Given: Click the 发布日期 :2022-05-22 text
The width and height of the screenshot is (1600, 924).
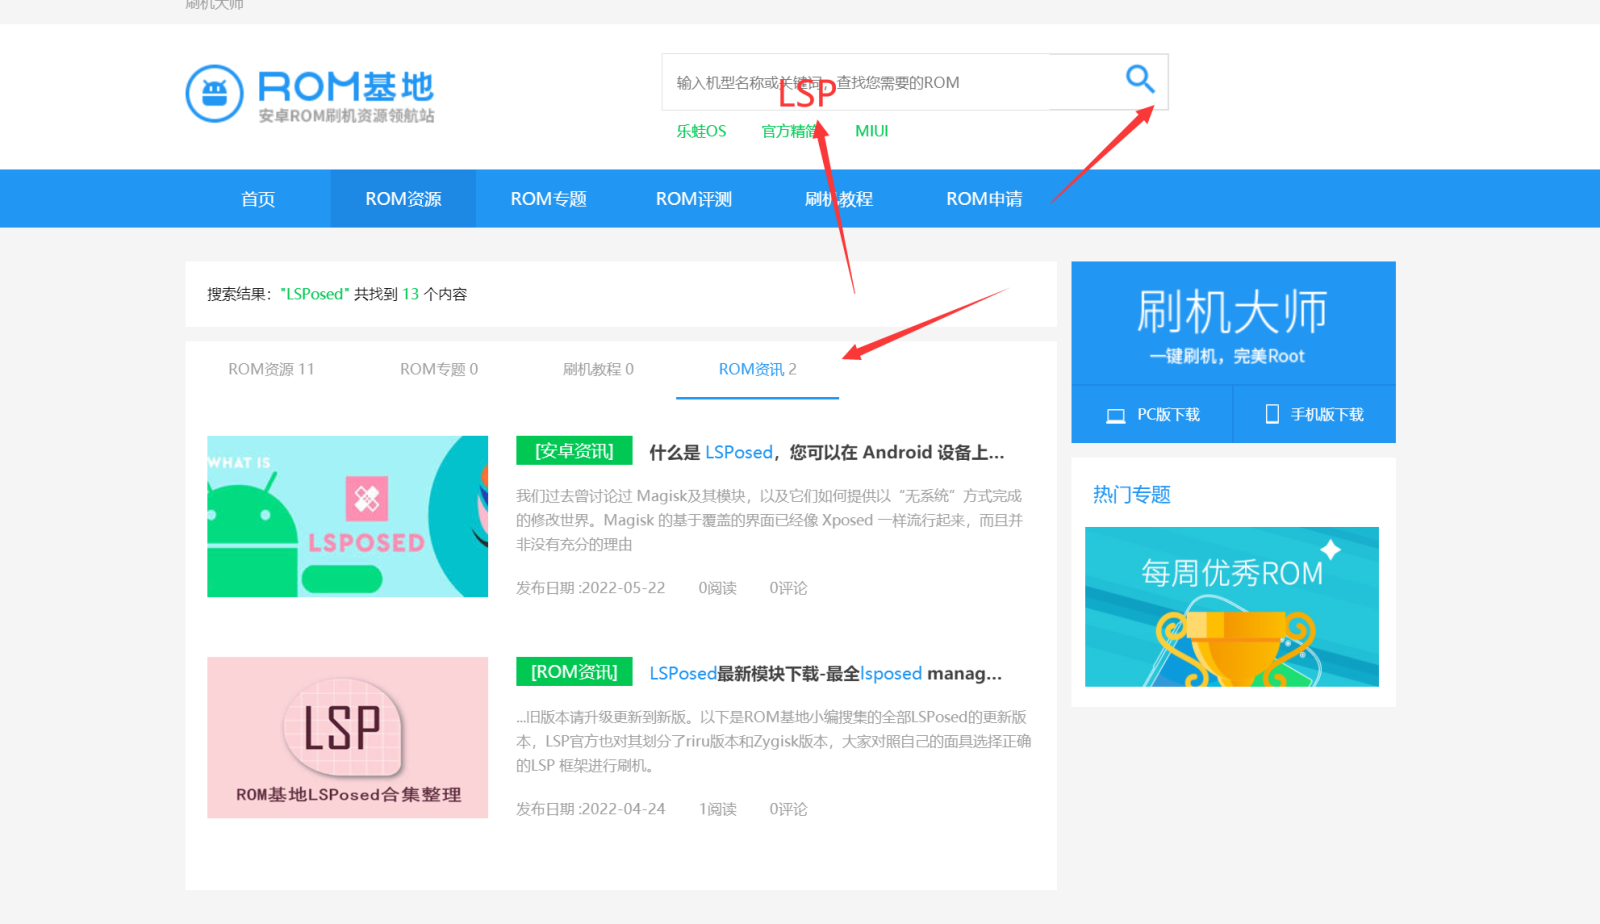Looking at the screenshot, I should click(590, 588).
